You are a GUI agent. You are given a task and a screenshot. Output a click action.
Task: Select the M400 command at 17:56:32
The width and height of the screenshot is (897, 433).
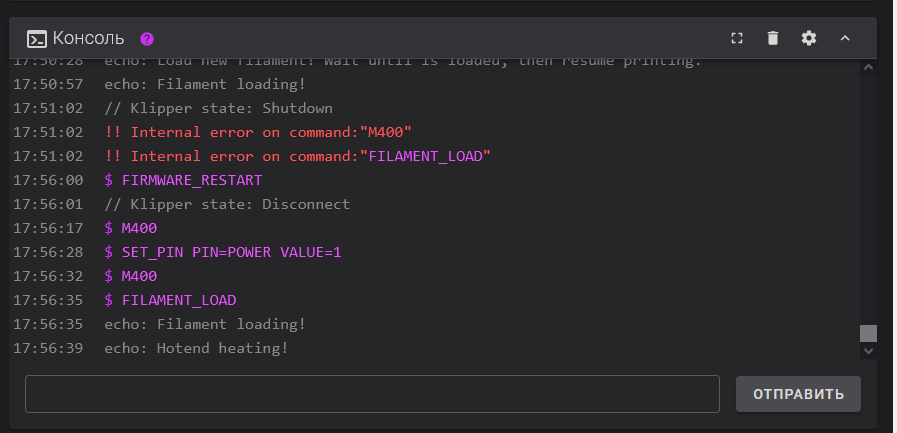pos(131,276)
